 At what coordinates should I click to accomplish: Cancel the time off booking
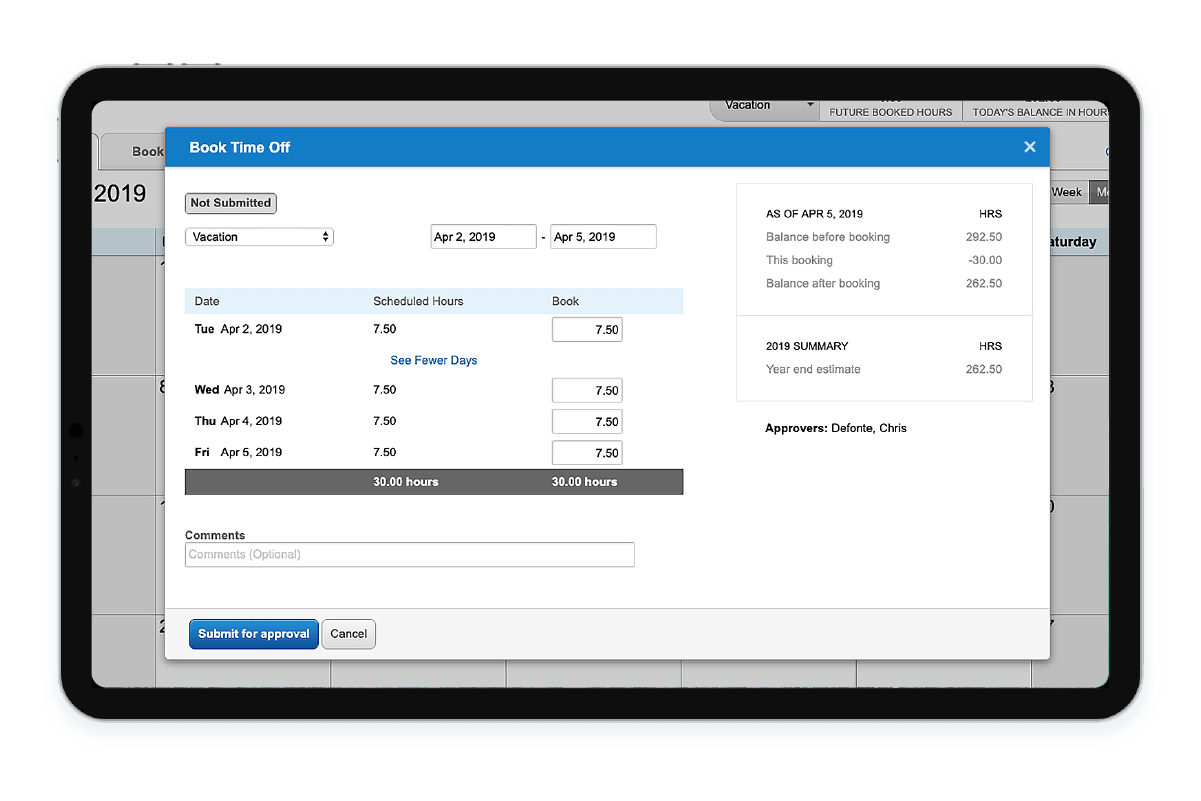point(349,634)
